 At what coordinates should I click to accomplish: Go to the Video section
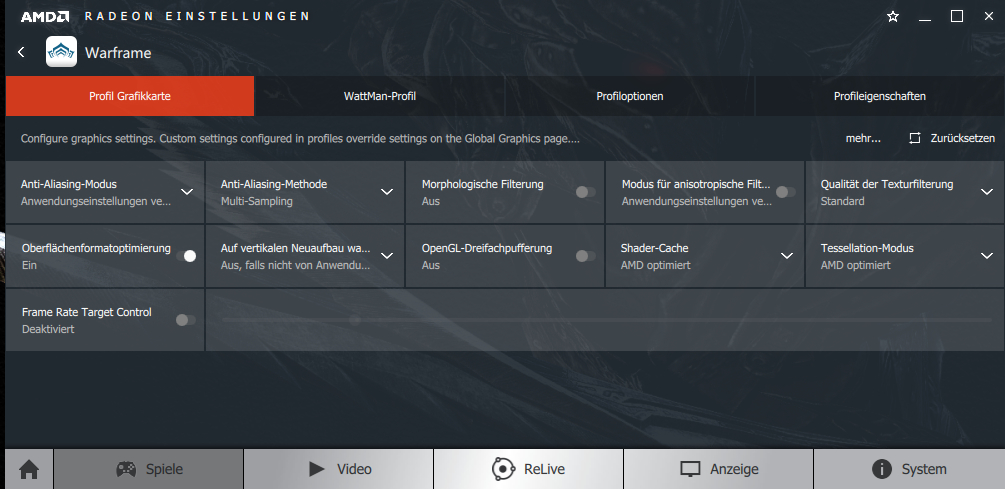(338, 469)
